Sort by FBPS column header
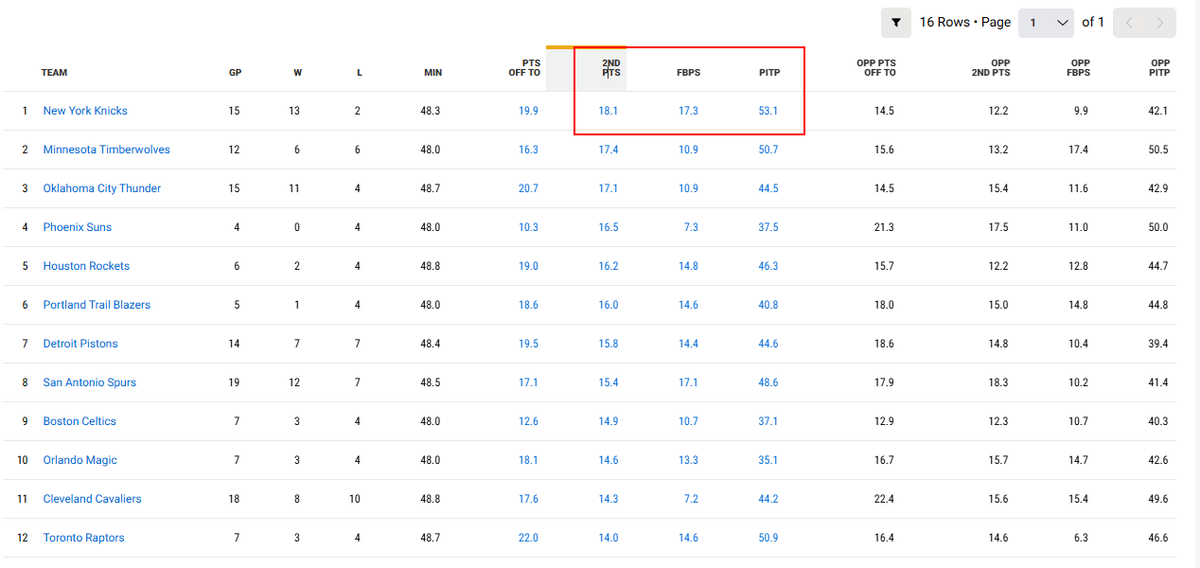The width and height of the screenshot is (1200, 568). pos(688,73)
